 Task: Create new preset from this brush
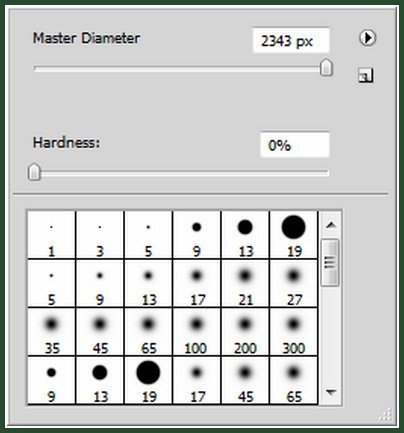pos(366,75)
